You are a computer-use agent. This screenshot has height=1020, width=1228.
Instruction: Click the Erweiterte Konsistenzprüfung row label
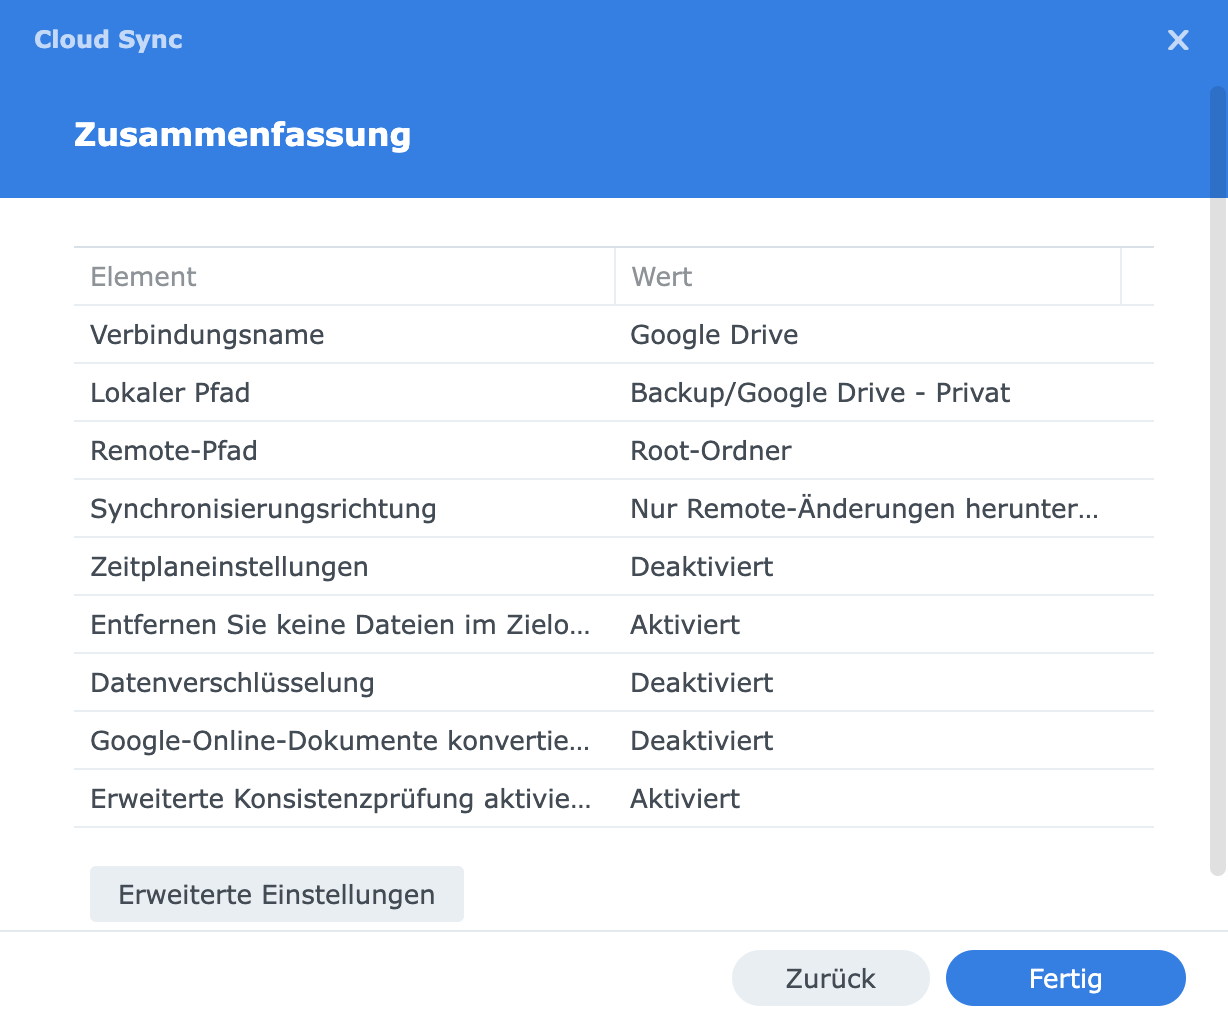tap(340, 799)
